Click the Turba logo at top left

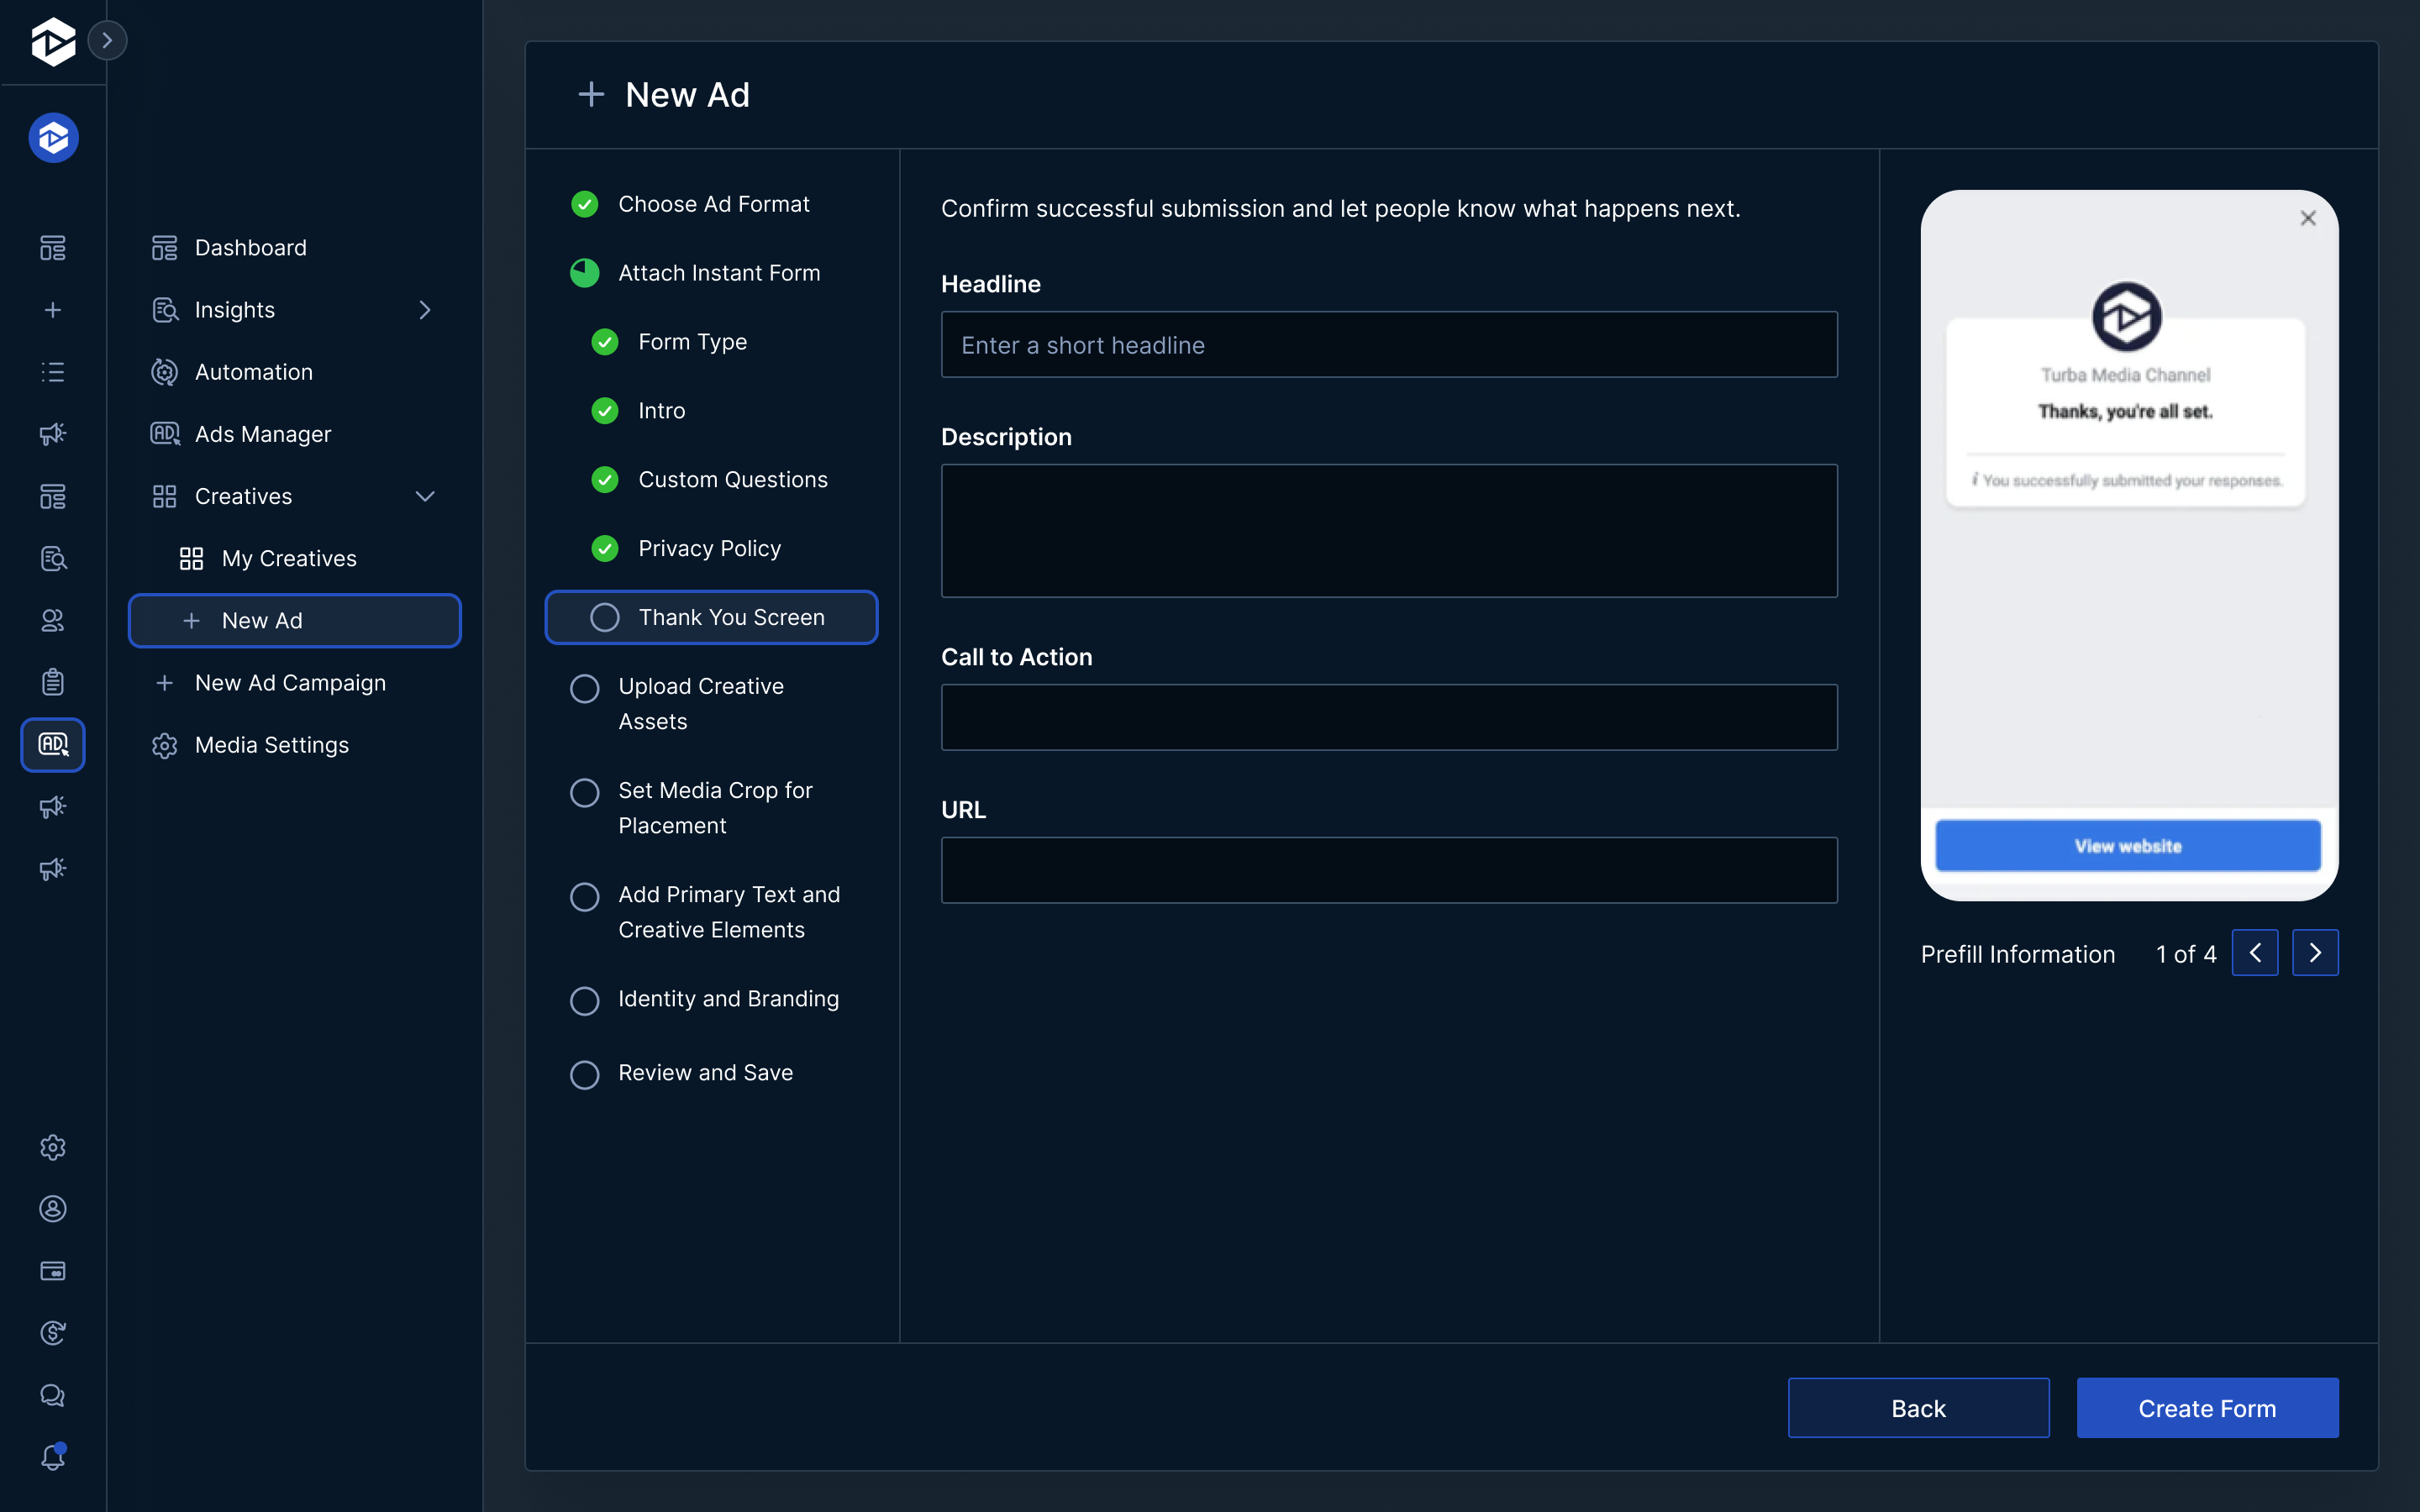pos(53,41)
